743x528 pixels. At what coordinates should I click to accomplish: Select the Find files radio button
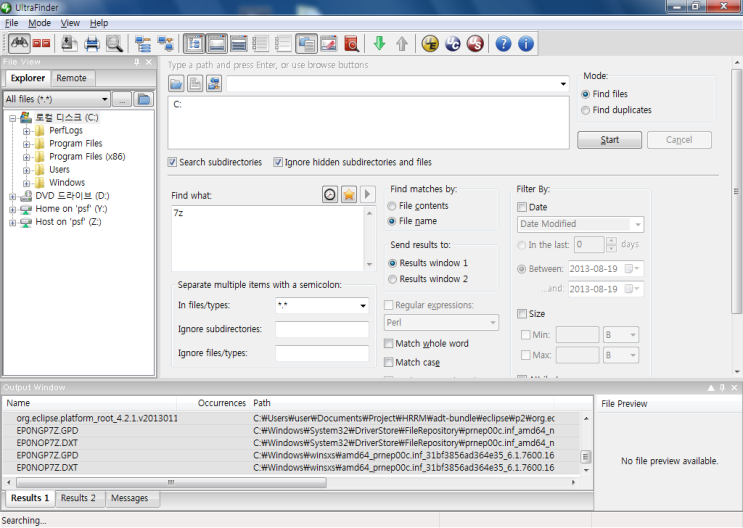tap(585, 94)
